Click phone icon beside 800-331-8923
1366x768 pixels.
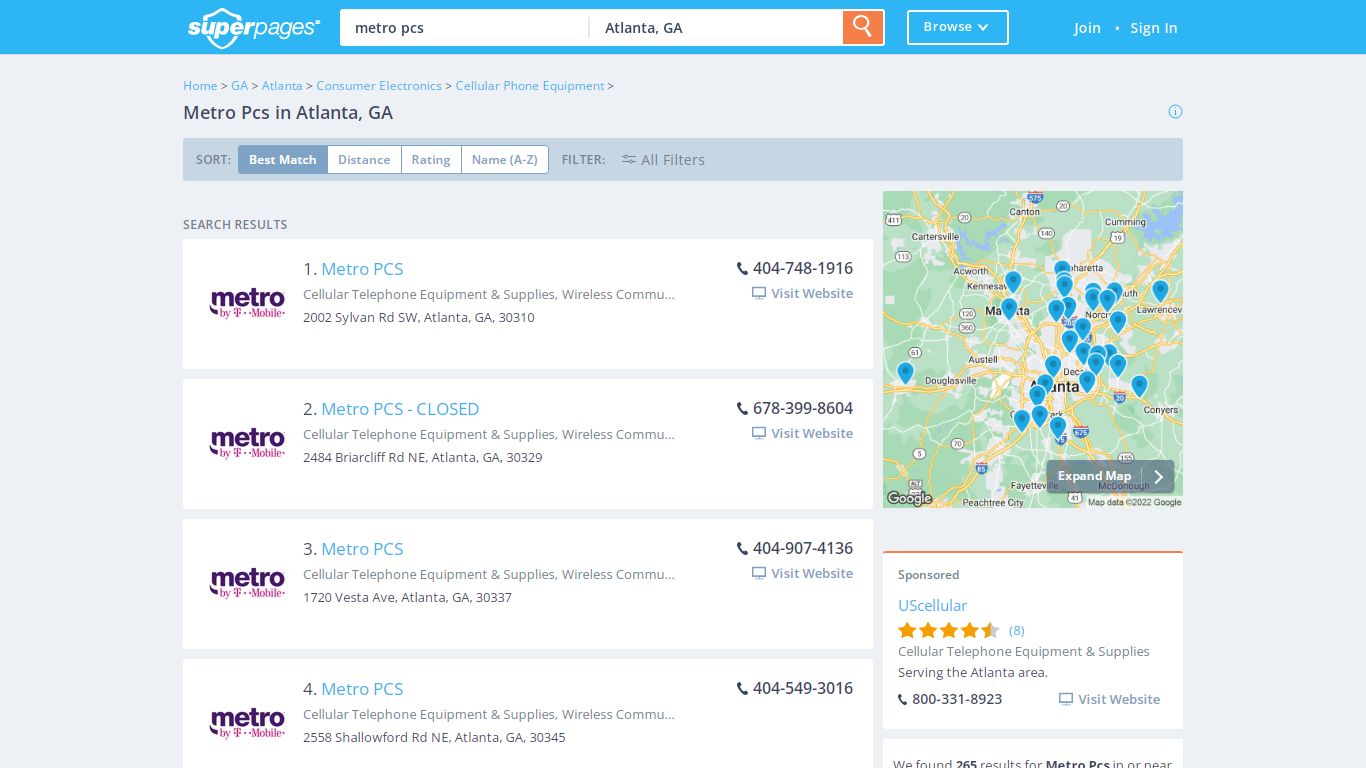(x=903, y=700)
